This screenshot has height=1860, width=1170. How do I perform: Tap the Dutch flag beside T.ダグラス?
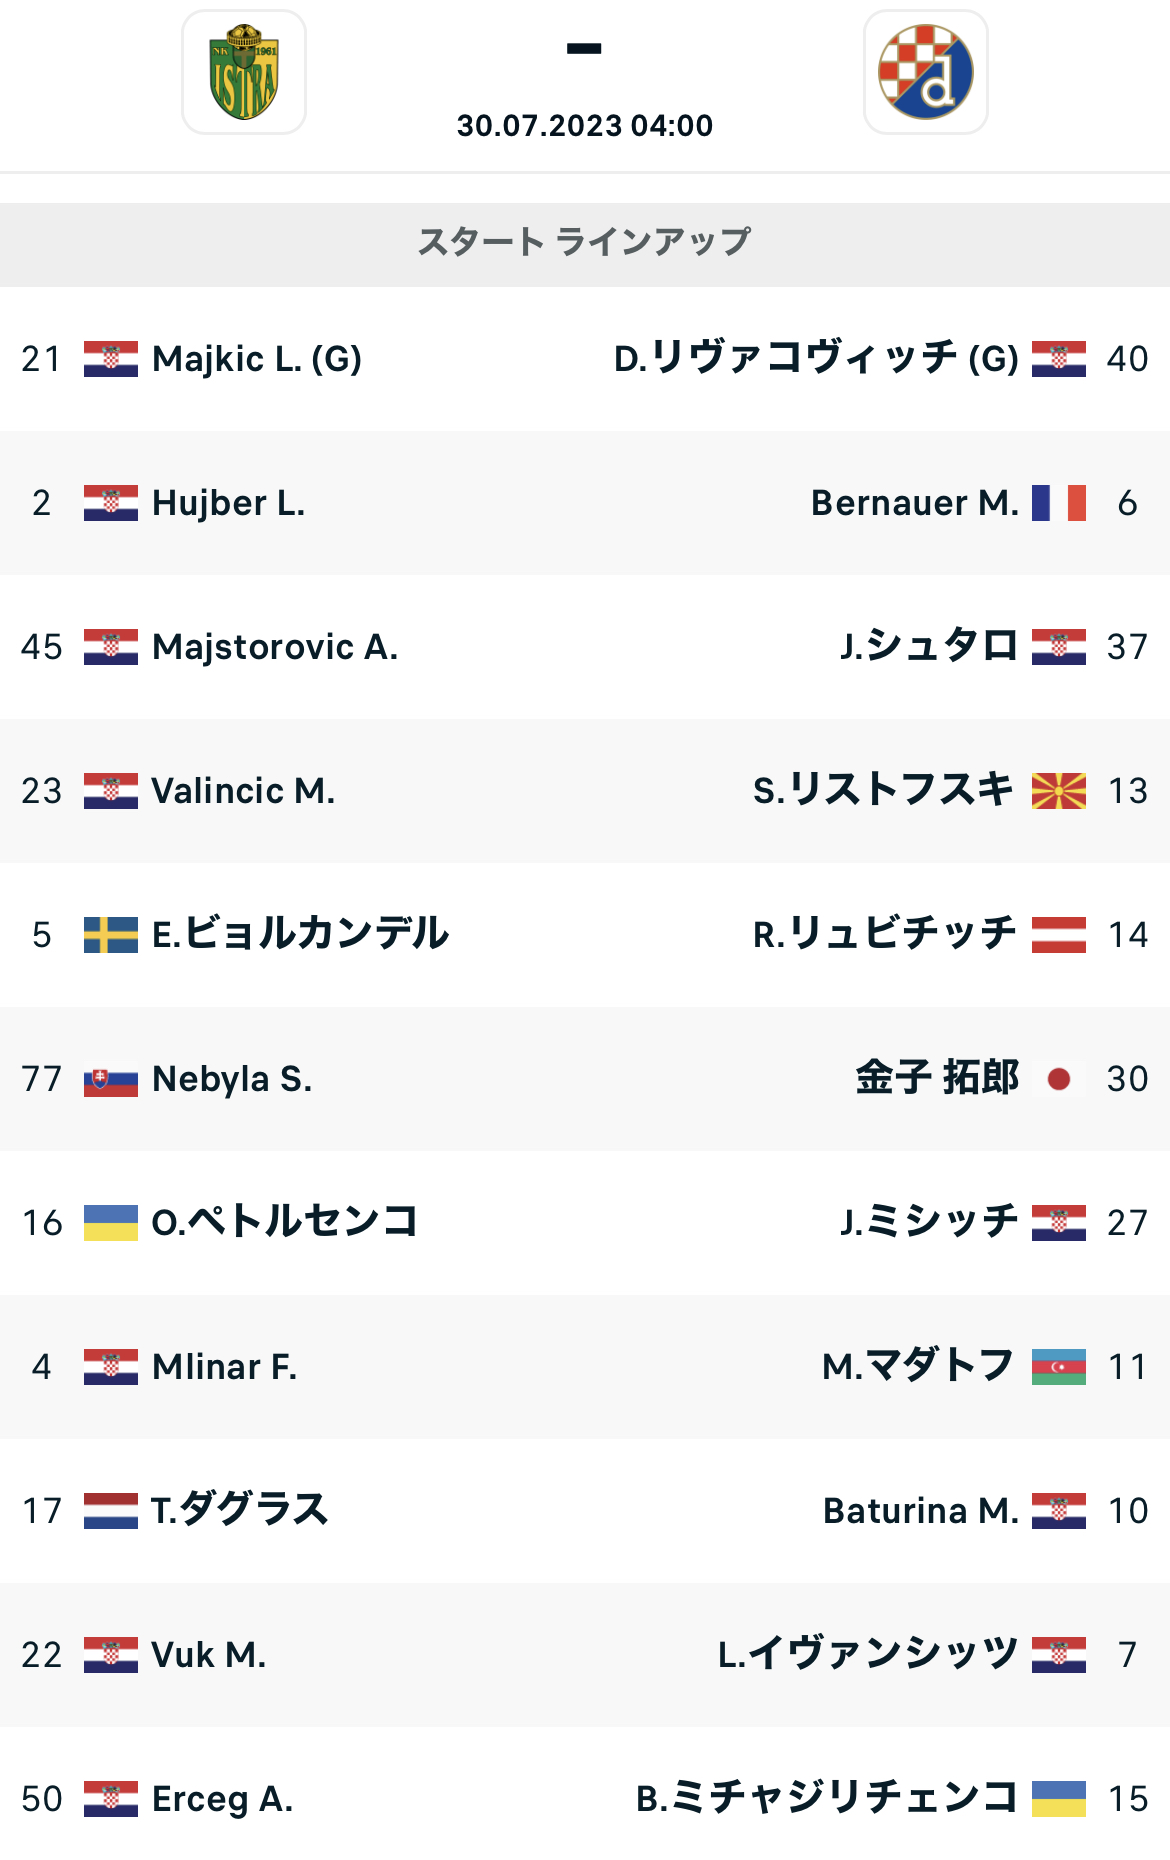111,1511
